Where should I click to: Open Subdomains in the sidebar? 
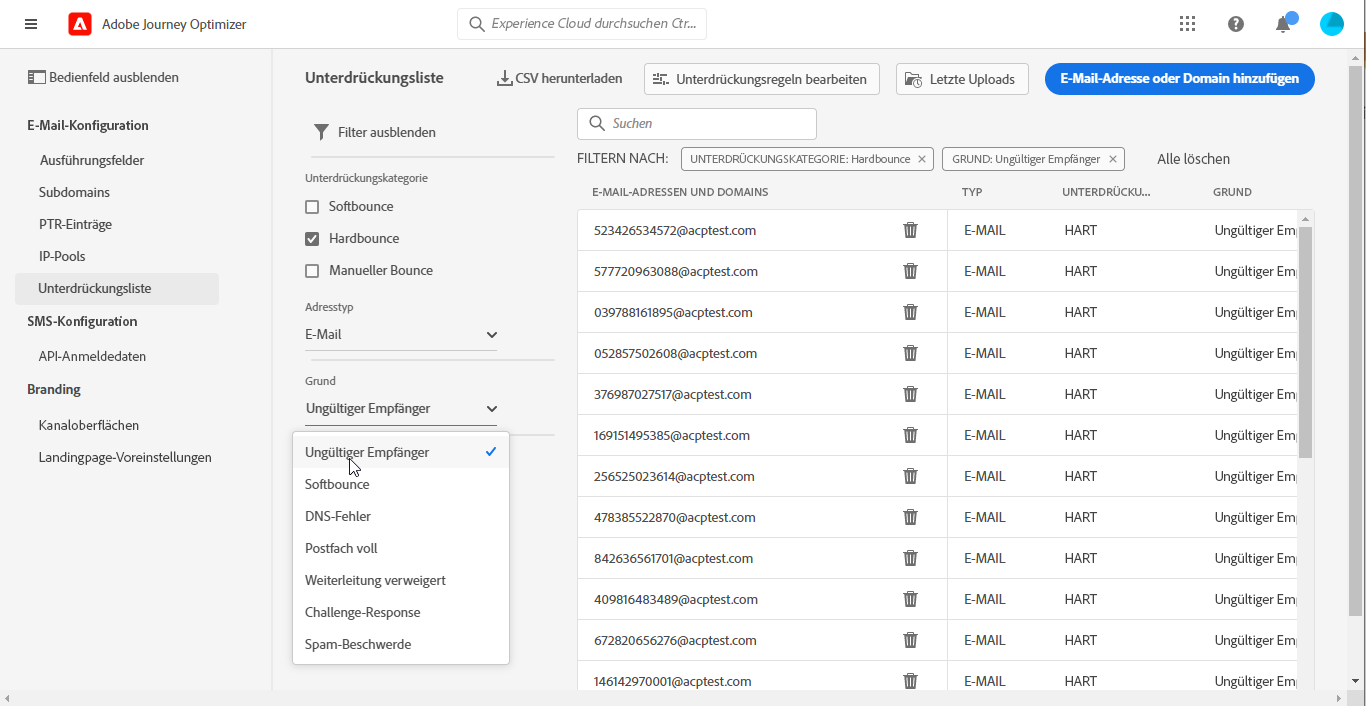[x=74, y=192]
